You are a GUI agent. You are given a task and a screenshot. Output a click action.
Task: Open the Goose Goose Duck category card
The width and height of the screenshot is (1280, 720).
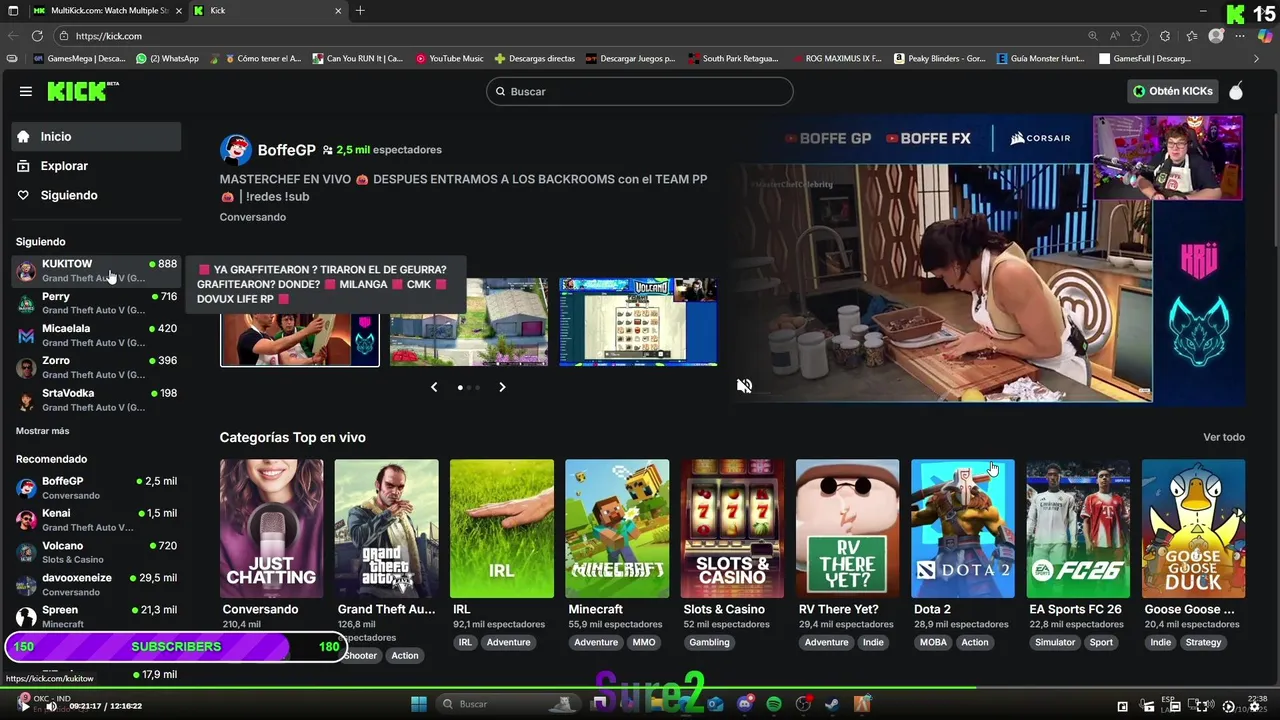point(1193,528)
